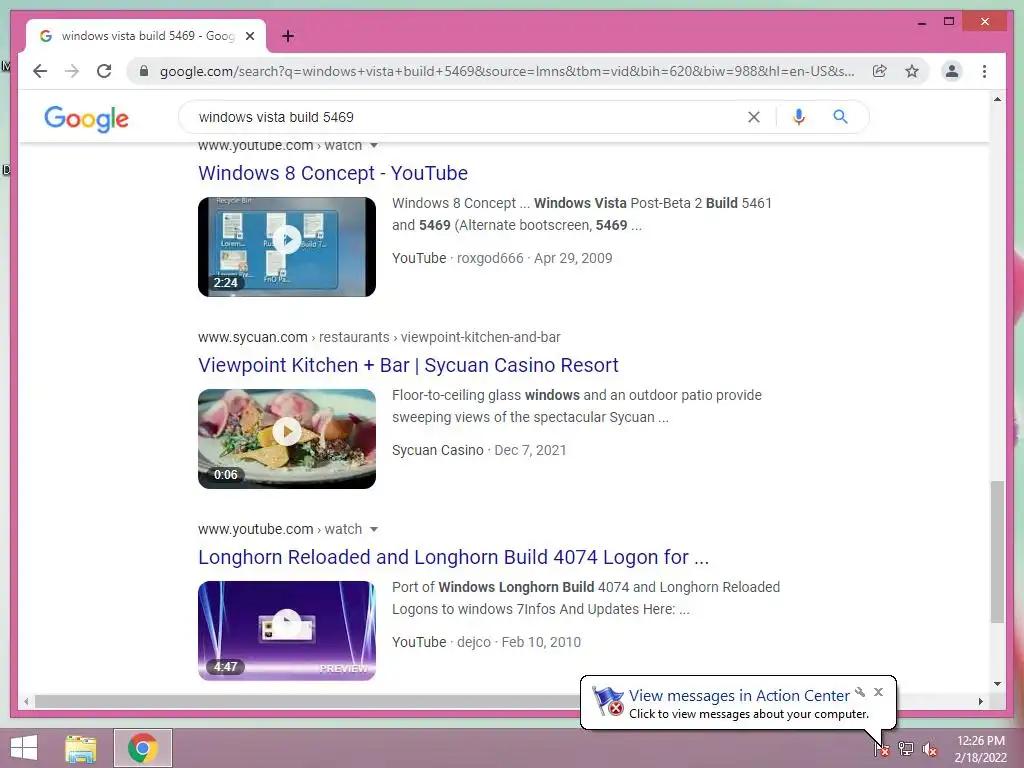The width and height of the screenshot is (1024, 768).
Task: Reload the Google search page
Action: (104, 71)
